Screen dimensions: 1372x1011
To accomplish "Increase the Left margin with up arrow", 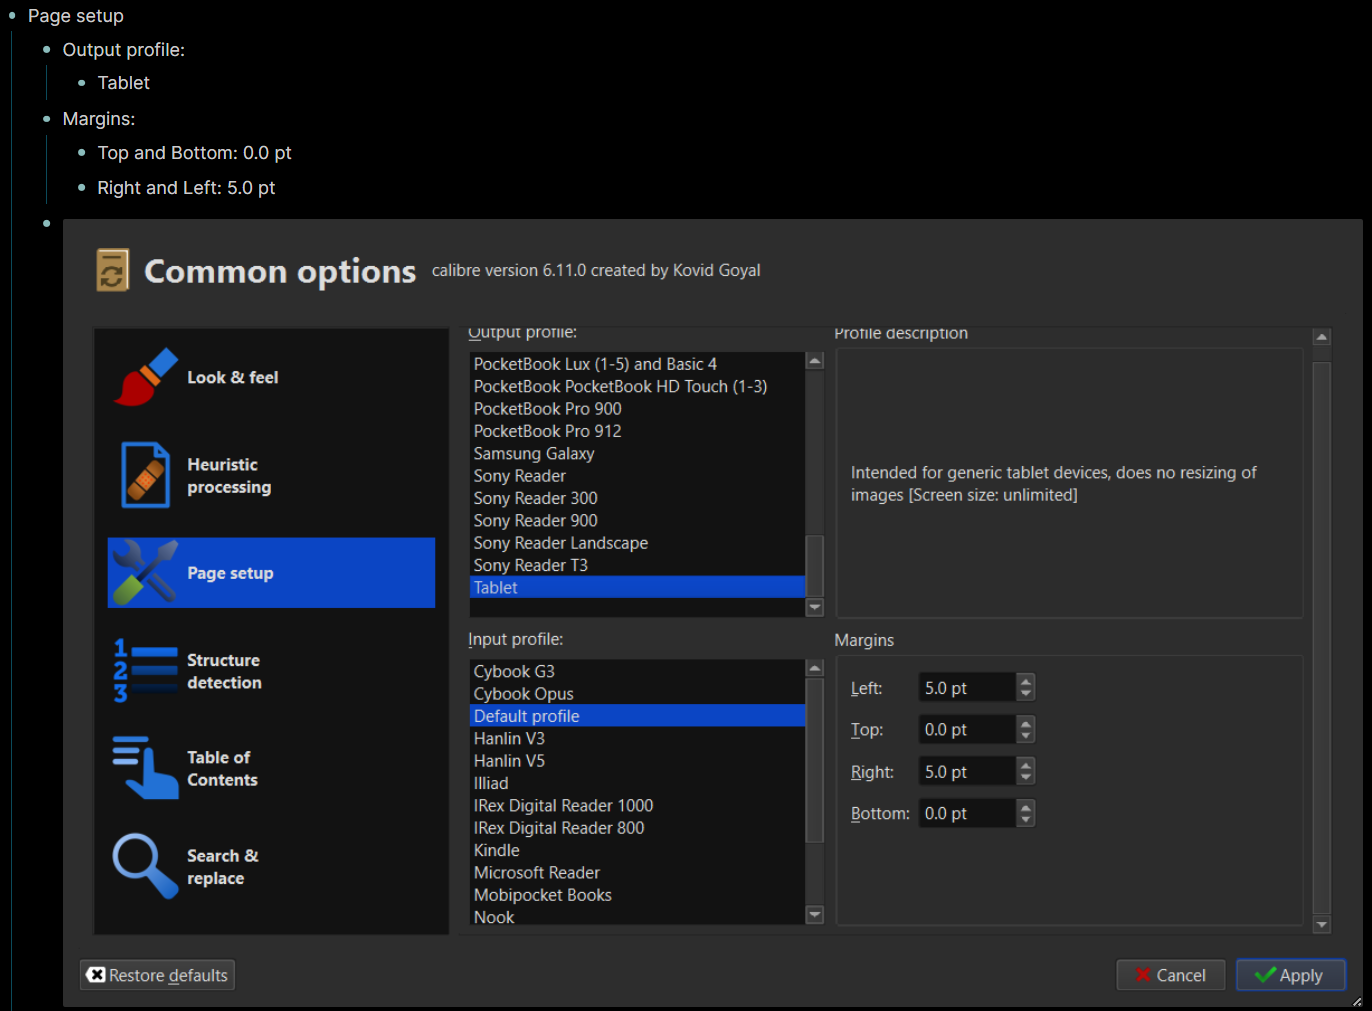I will pyautogui.click(x=1025, y=682).
